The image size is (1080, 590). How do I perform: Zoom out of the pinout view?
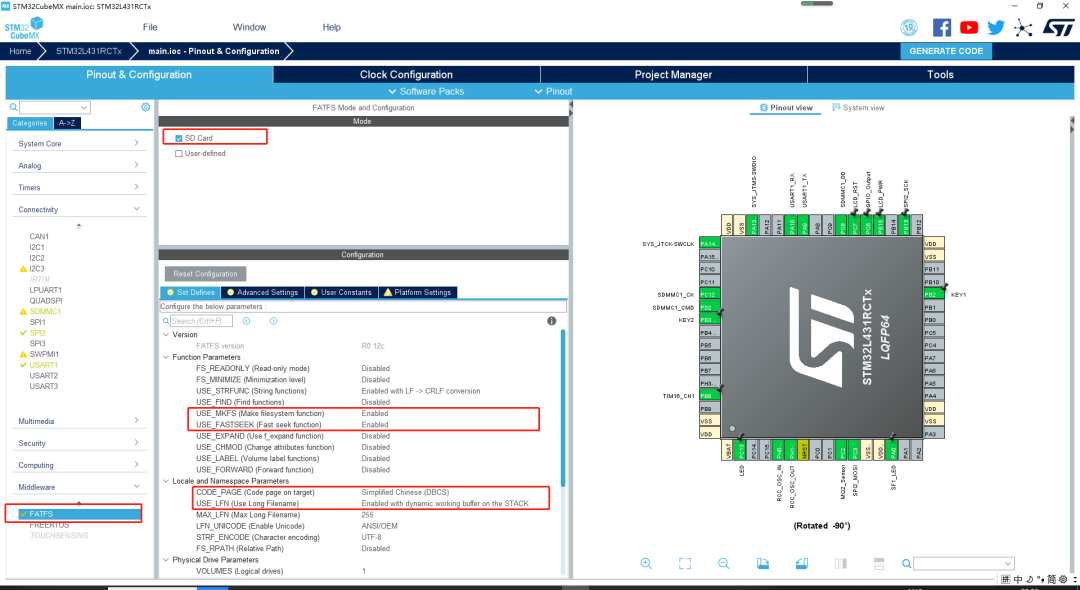(x=723, y=563)
